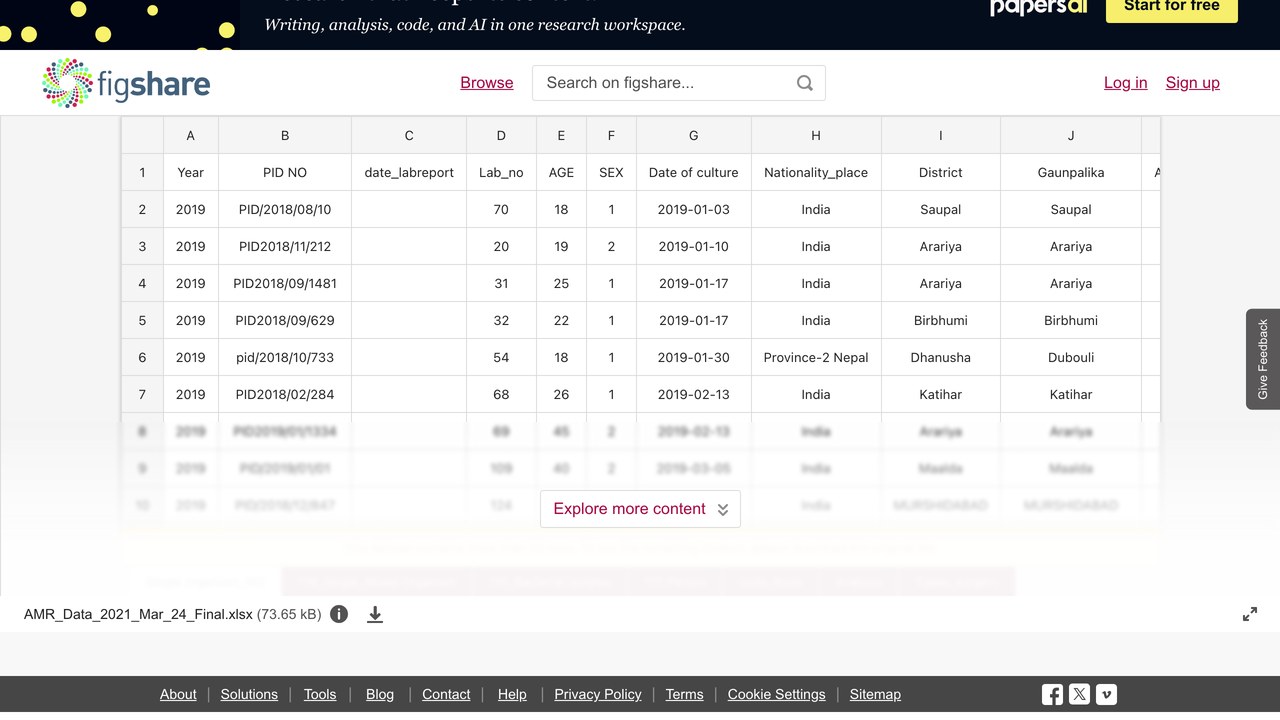Click the 'Dubouli' cell
Image resolution: width=1280 pixels, height=720 pixels.
[x=1071, y=358]
